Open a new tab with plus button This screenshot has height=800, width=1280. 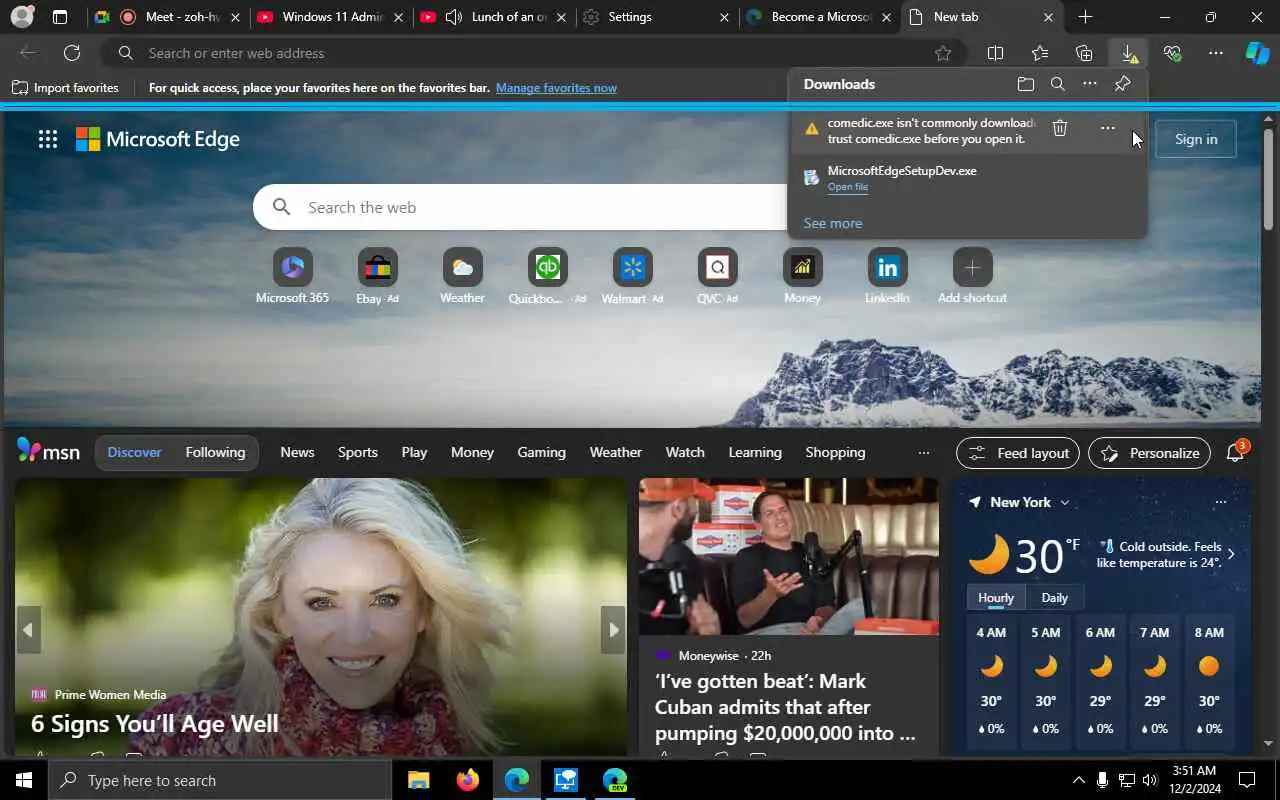[x=1085, y=17]
